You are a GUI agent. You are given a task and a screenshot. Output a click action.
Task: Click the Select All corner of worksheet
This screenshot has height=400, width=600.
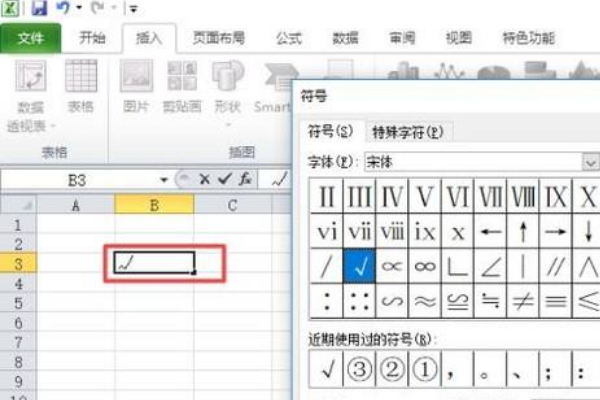(18, 205)
